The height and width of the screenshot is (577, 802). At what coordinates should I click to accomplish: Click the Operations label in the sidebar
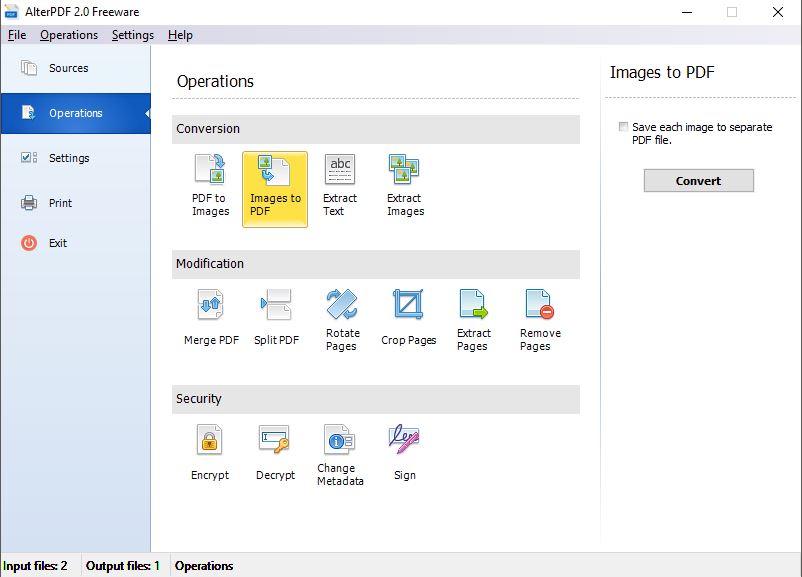76,113
